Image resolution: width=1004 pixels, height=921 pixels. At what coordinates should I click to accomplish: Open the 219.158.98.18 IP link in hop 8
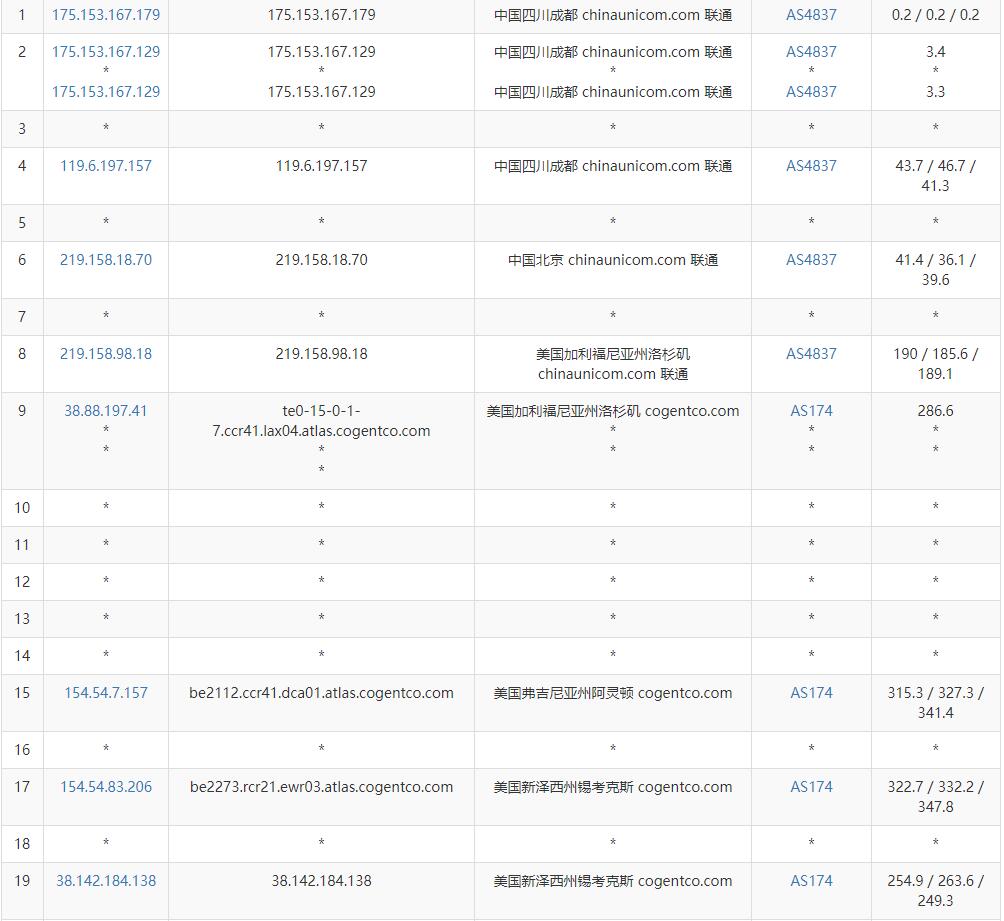(106, 354)
